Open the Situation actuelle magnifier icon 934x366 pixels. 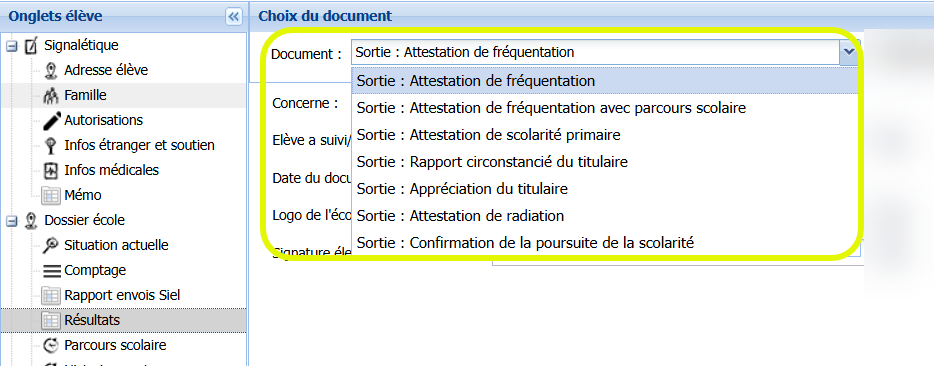pos(51,246)
